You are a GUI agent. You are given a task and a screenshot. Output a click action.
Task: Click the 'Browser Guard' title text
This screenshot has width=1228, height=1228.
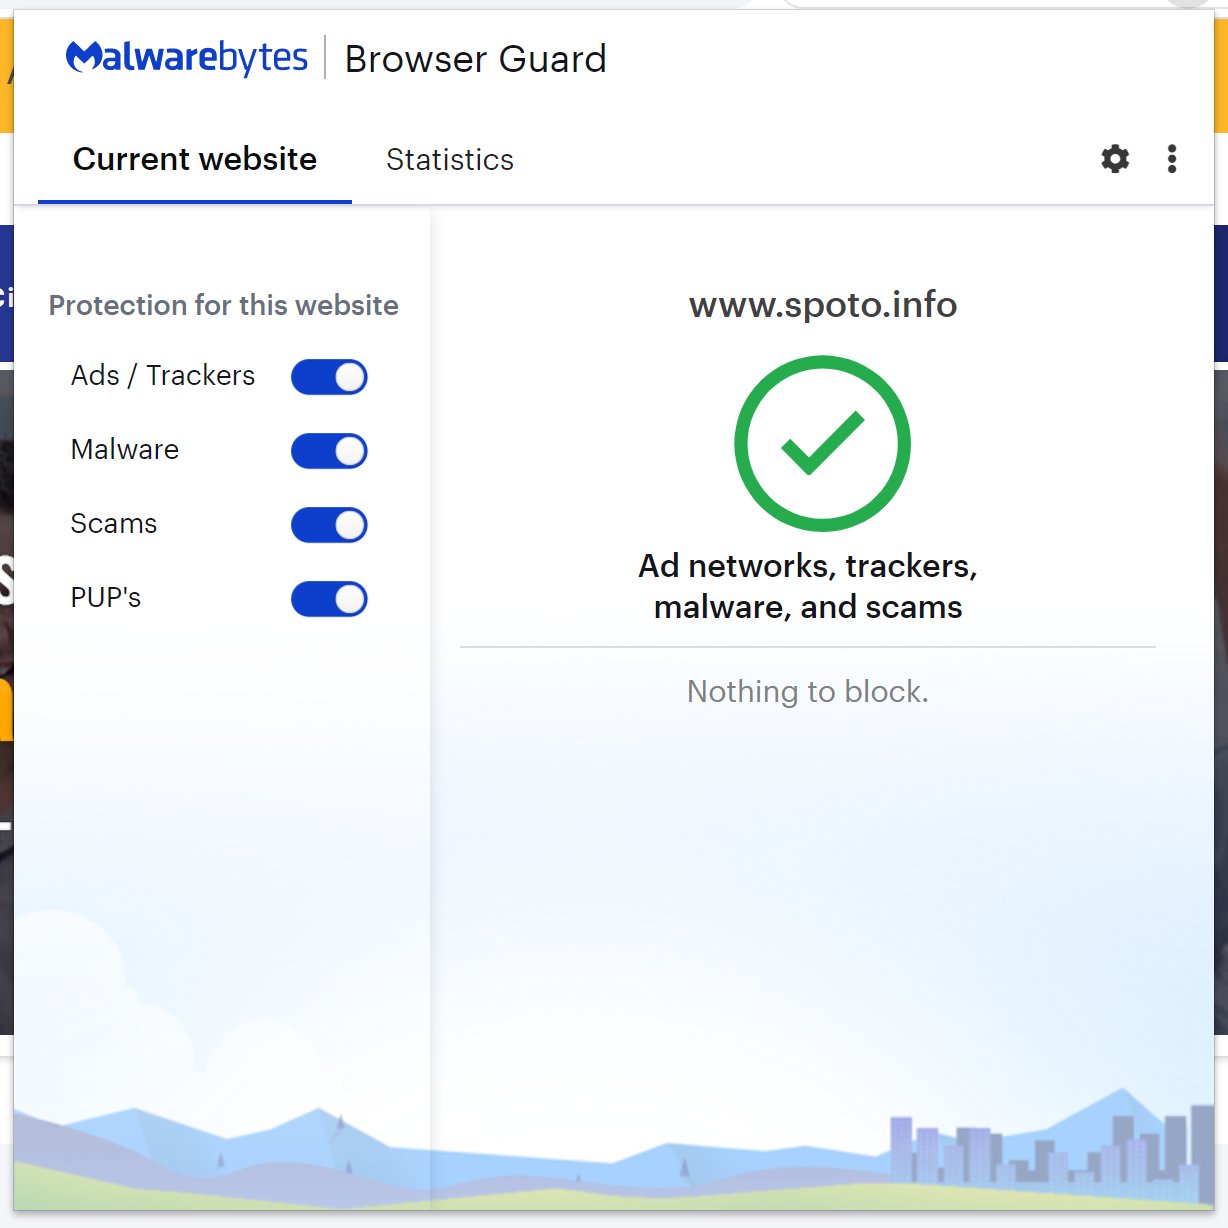point(476,59)
